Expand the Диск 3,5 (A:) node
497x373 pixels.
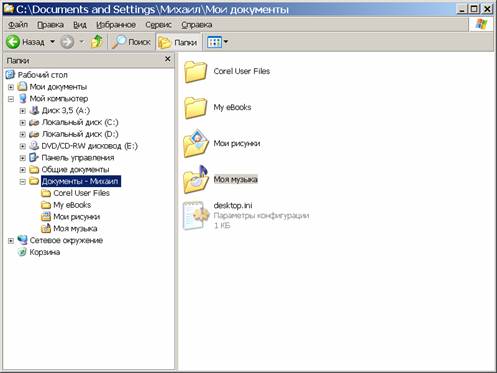23,111
